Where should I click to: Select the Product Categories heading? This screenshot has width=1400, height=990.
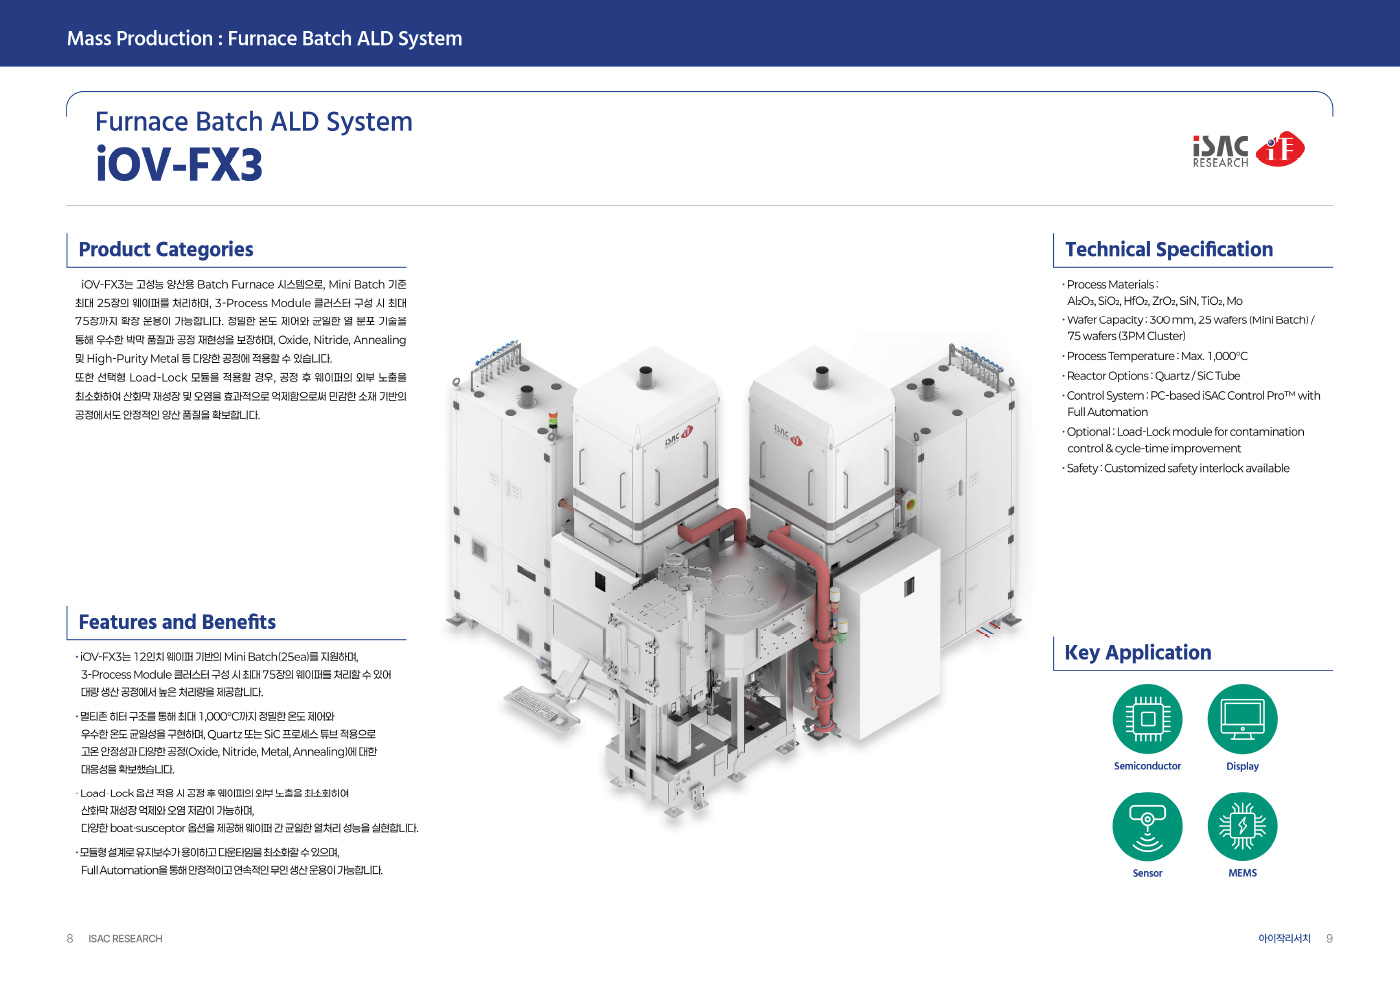pos(166,250)
